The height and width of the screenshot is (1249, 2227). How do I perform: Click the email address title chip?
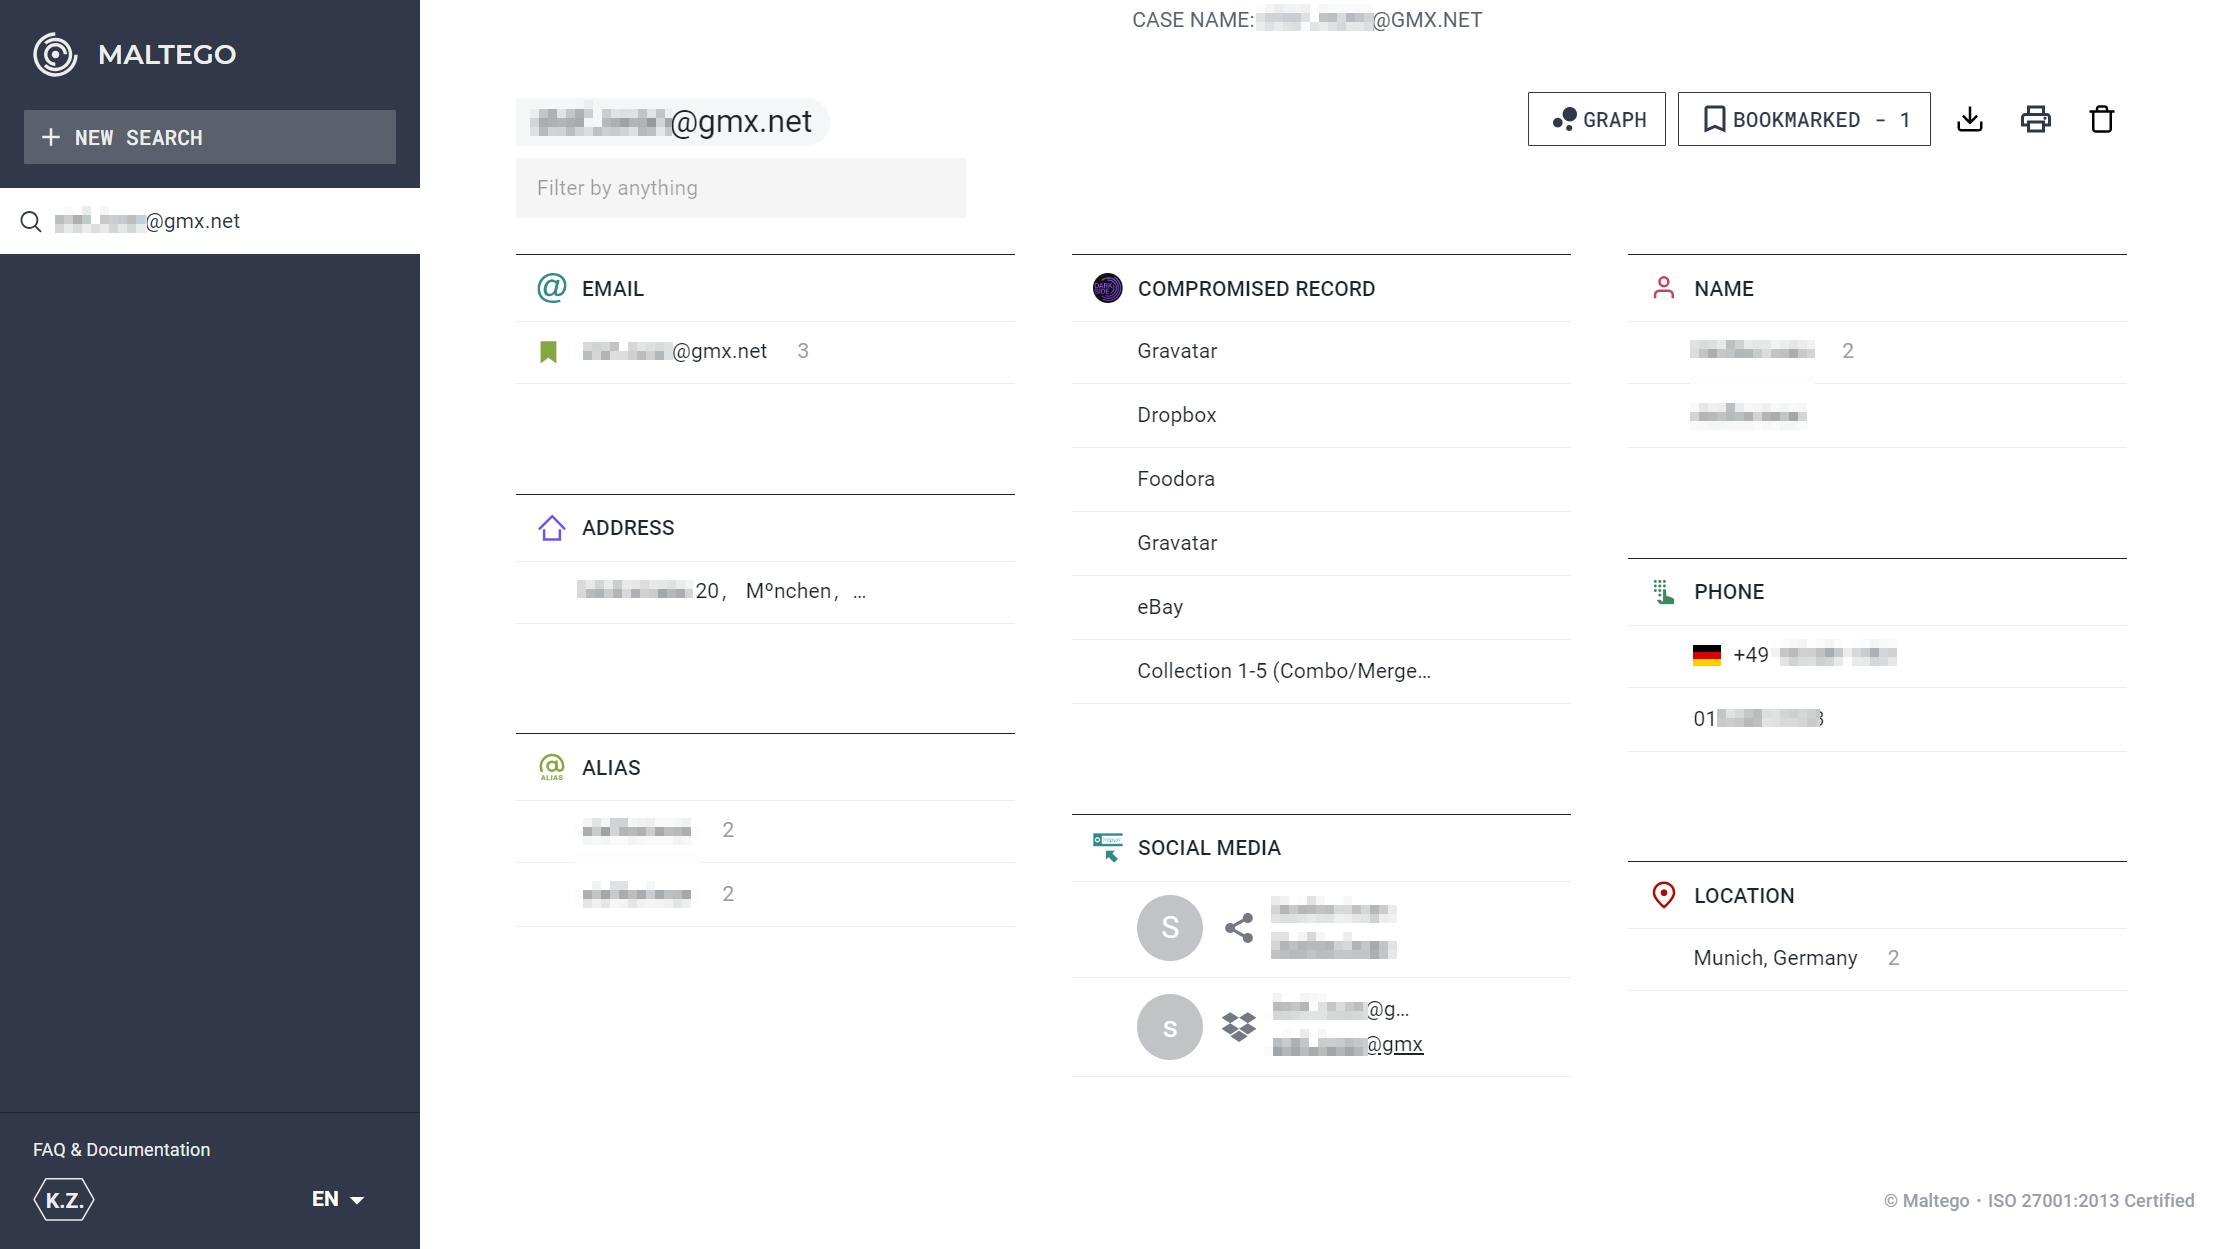coord(672,122)
